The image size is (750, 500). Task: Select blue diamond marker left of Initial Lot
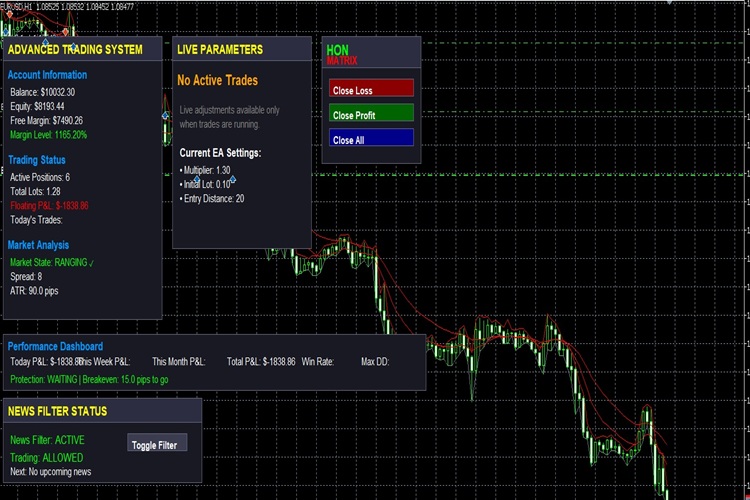click(x=197, y=179)
